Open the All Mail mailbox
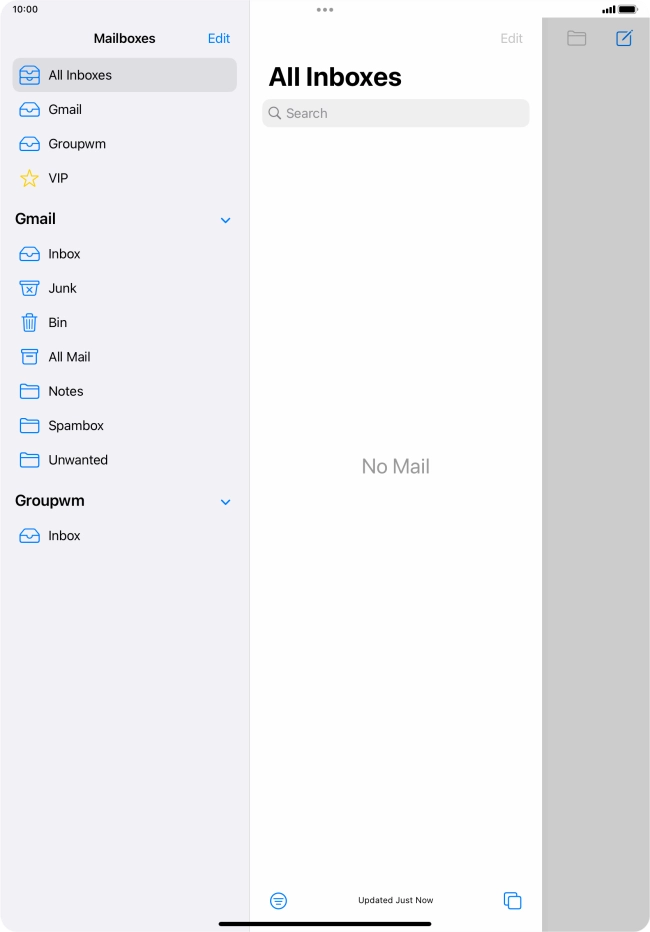Viewport: 650px width, 932px height. pyautogui.click(x=125, y=357)
